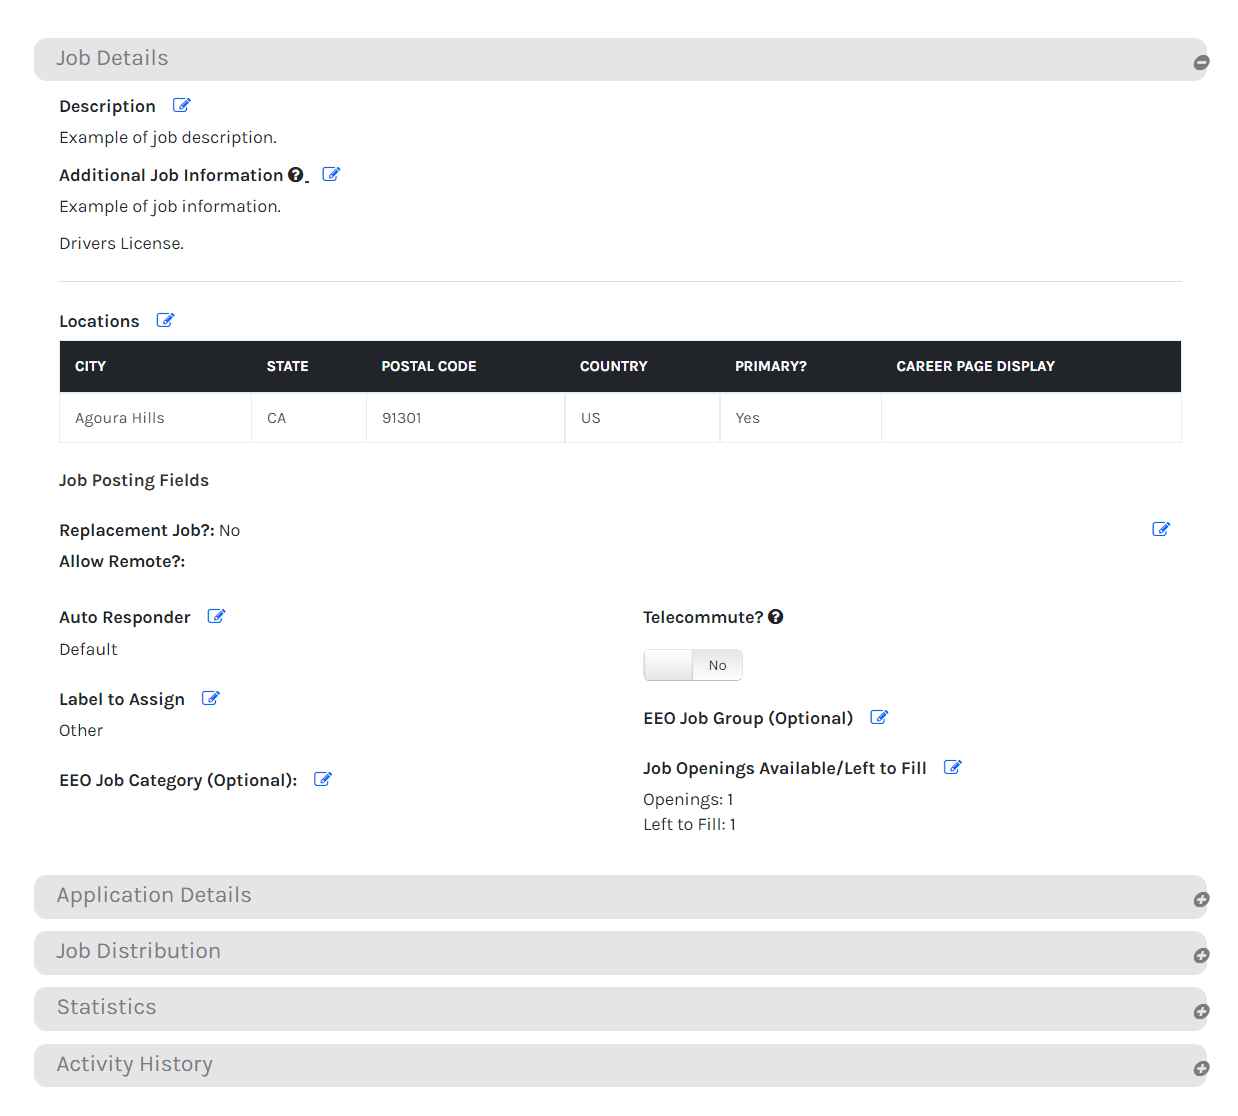The width and height of the screenshot is (1238, 1116).
Task: Edit Job Posting Fields
Action: pos(1160,529)
